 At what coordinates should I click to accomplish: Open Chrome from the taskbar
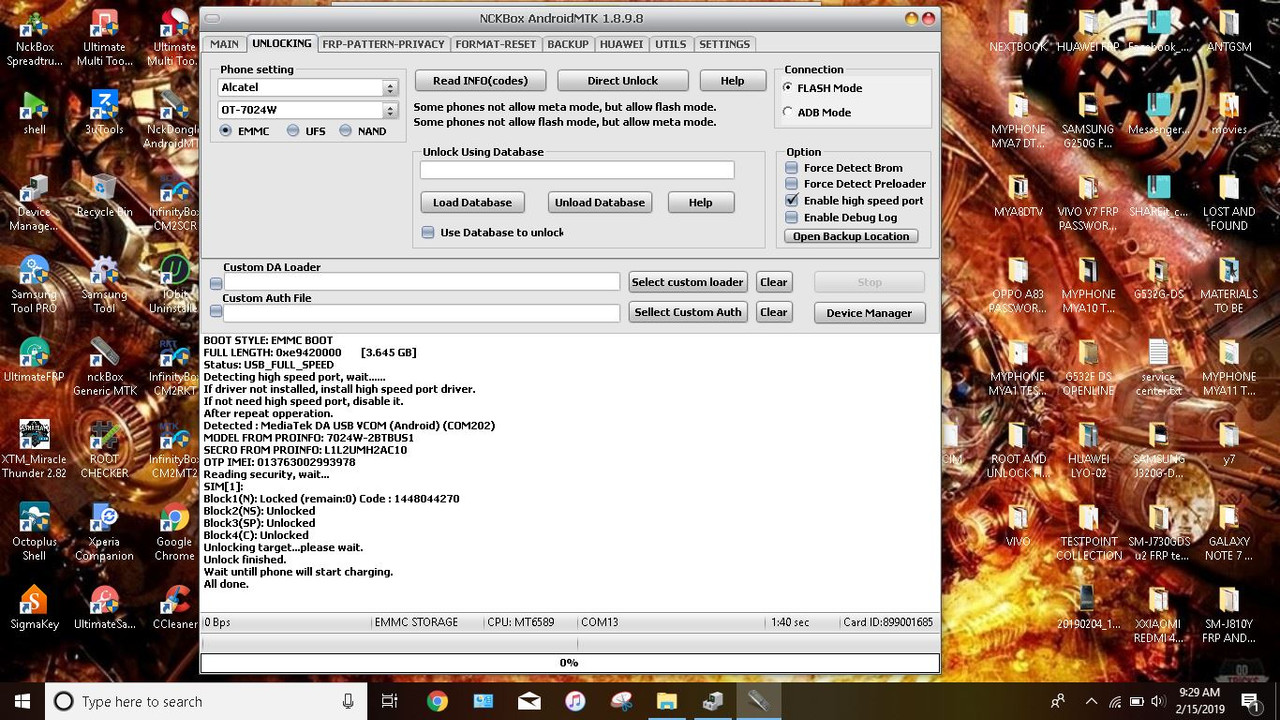point(437,701)
